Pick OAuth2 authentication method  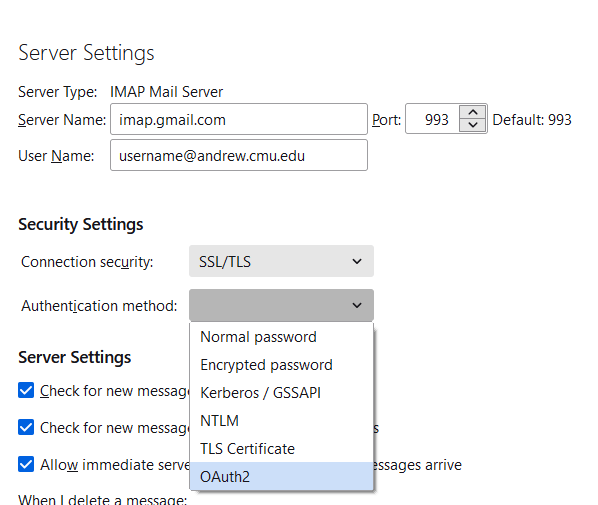(281, 476)
